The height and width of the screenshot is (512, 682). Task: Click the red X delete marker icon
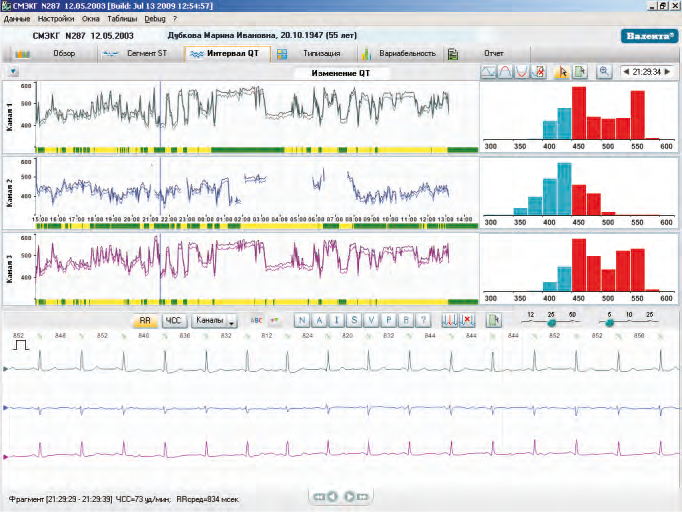tap(467, 321)
